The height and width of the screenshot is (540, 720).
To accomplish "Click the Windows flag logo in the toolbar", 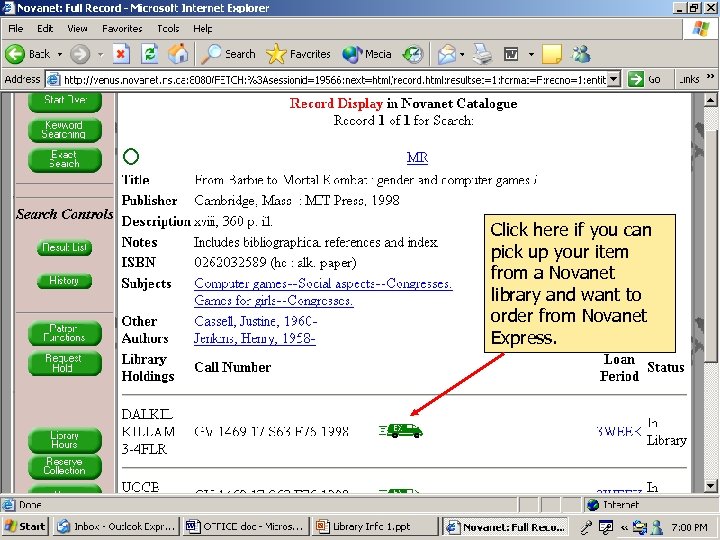I will pyautogui.click(x=701, y=29).
